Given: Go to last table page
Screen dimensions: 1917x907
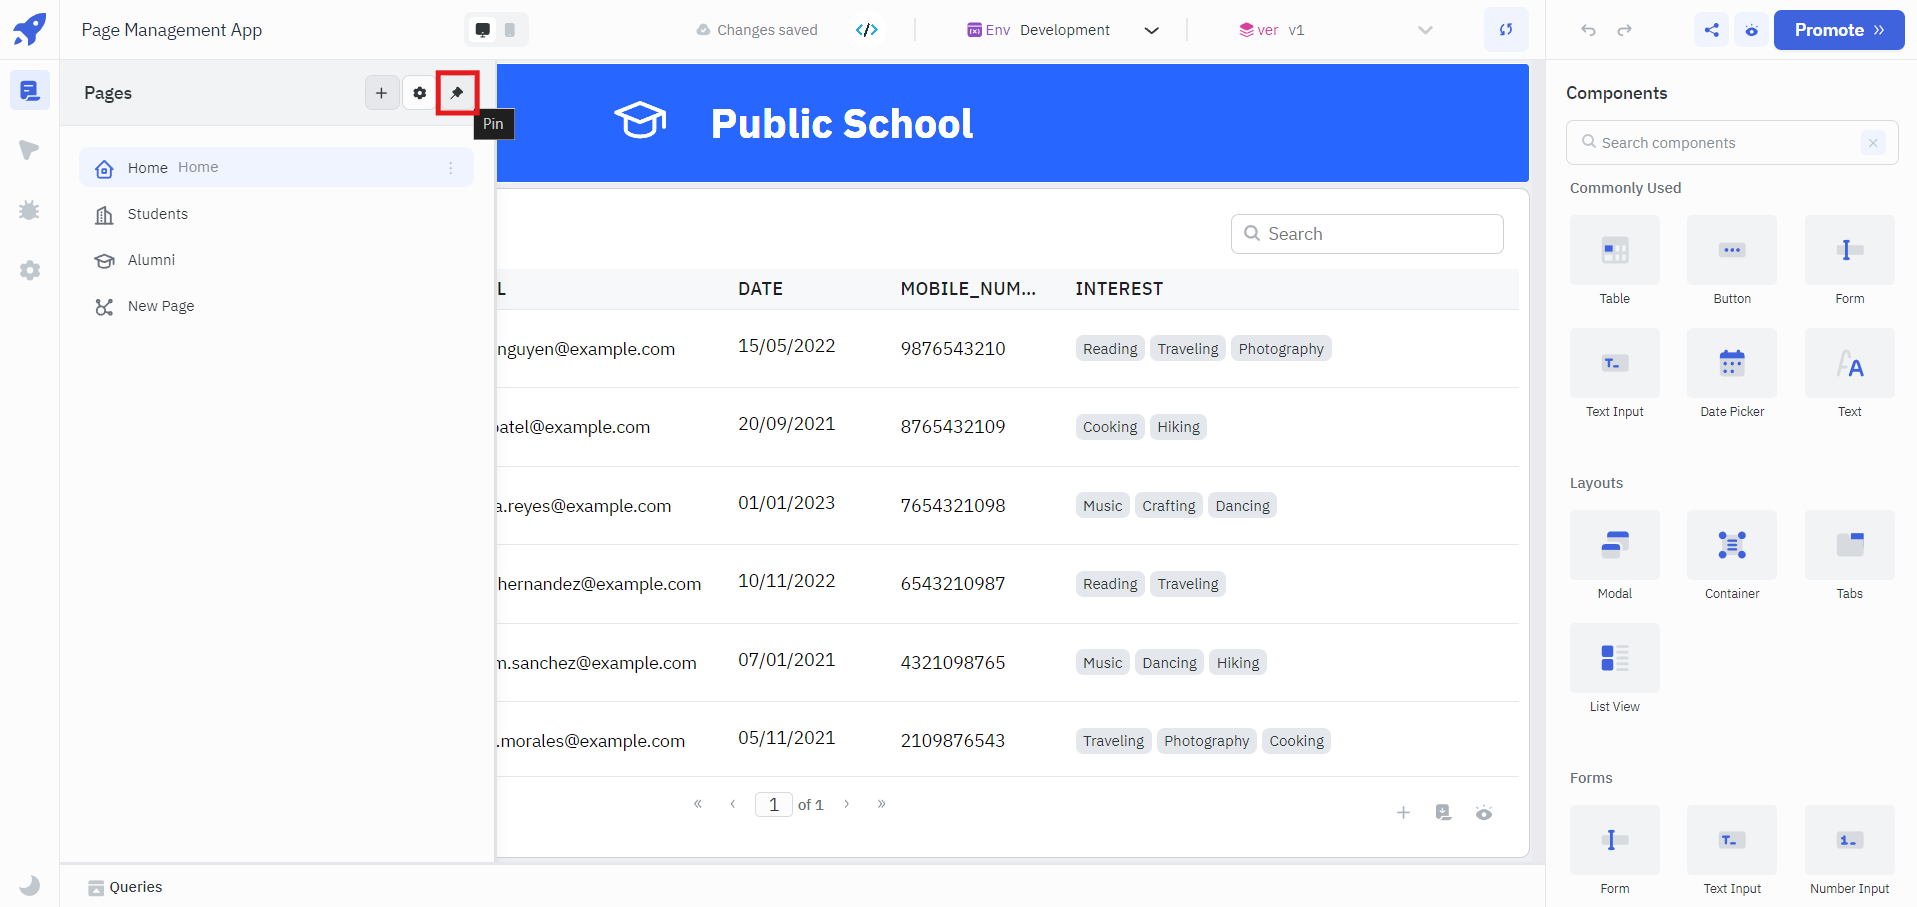Looking at the screenshot, I should coord(882,804).
